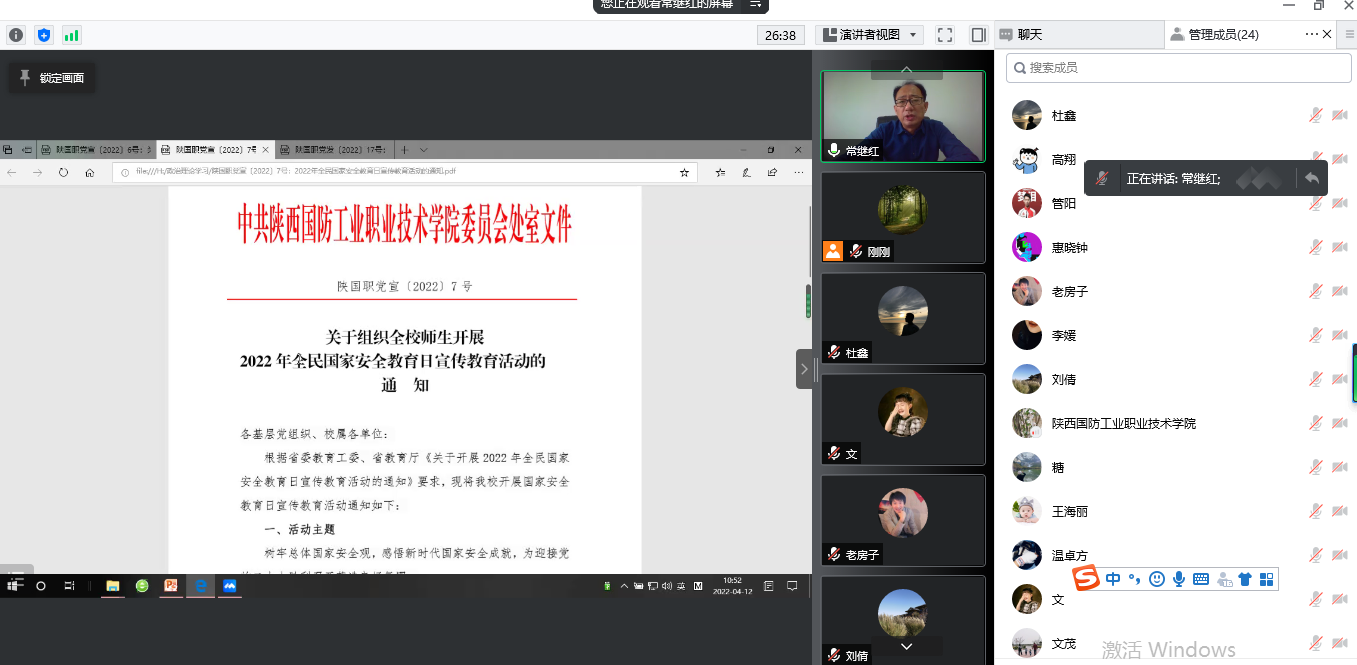The height and width of the screenshot is (665, 1357).
Task: Select member 陕西国防工业职业技术学院 in list
Action: pyautogui.click(x=1123, y=424)
